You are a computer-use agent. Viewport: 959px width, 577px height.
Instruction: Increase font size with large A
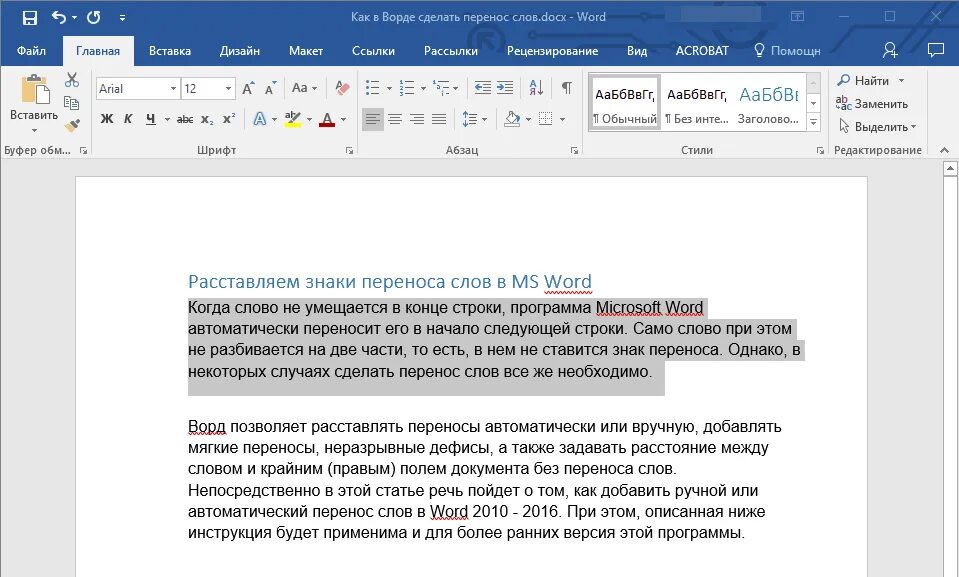248,89
